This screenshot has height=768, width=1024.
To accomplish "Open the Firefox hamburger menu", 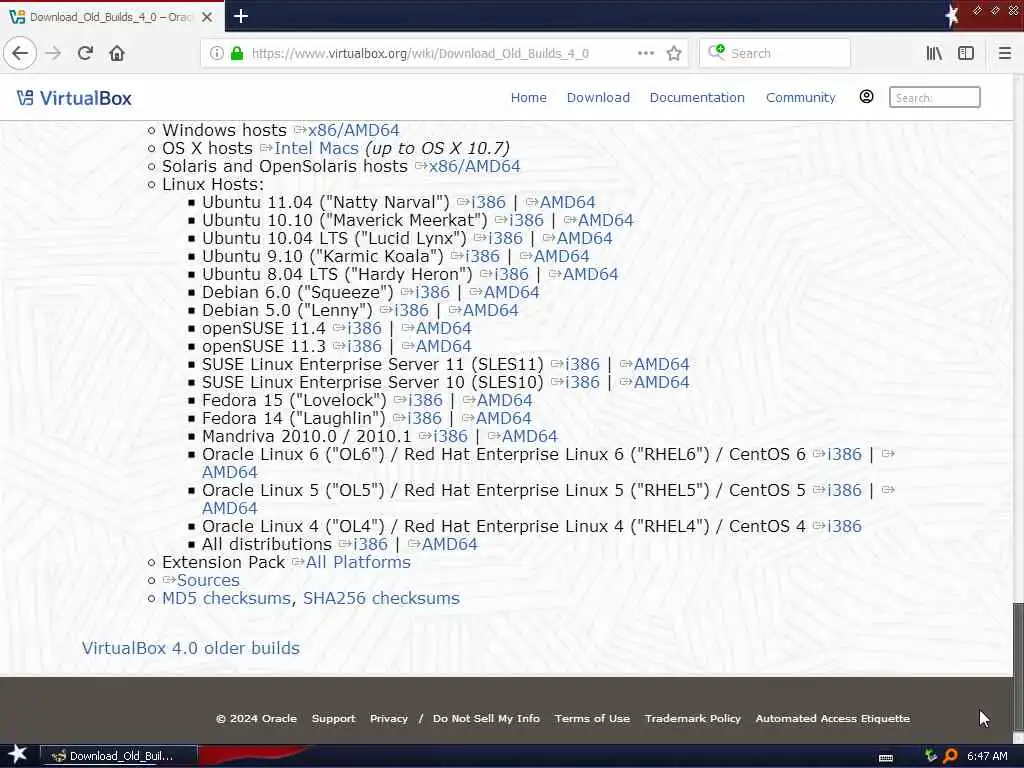I will point(1005,53).
